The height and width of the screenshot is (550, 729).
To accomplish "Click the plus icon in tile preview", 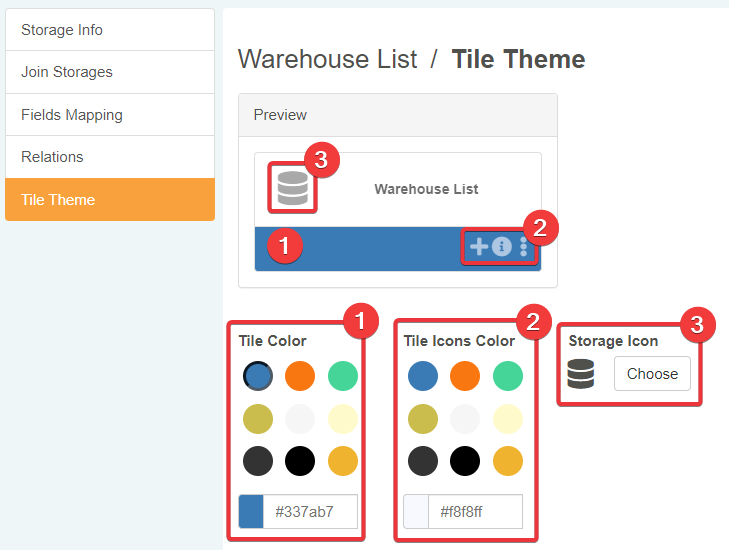I will [479, 247].
